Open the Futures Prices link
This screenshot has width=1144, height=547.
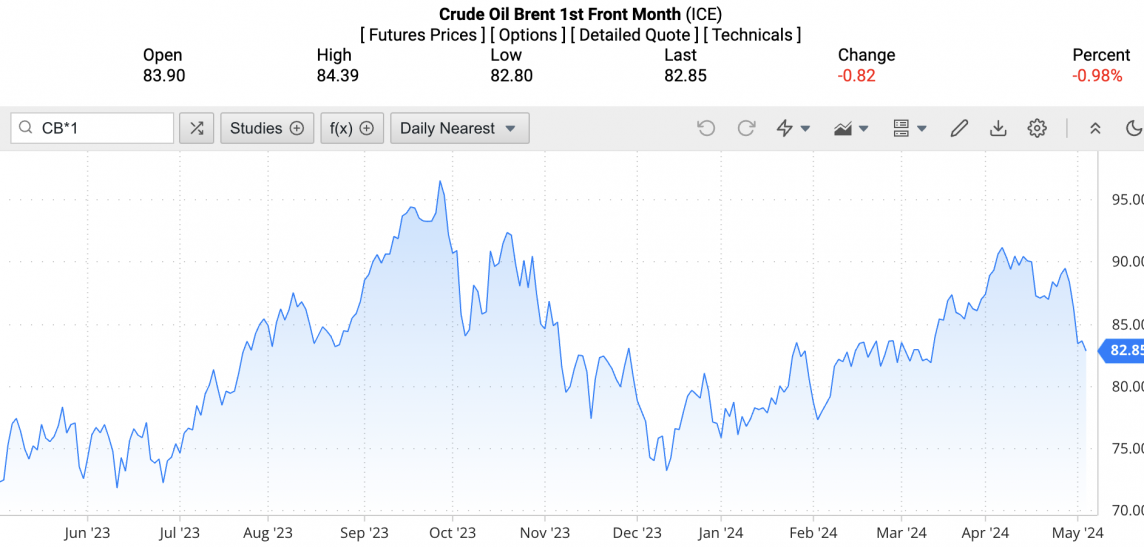[x=423, y=35]
